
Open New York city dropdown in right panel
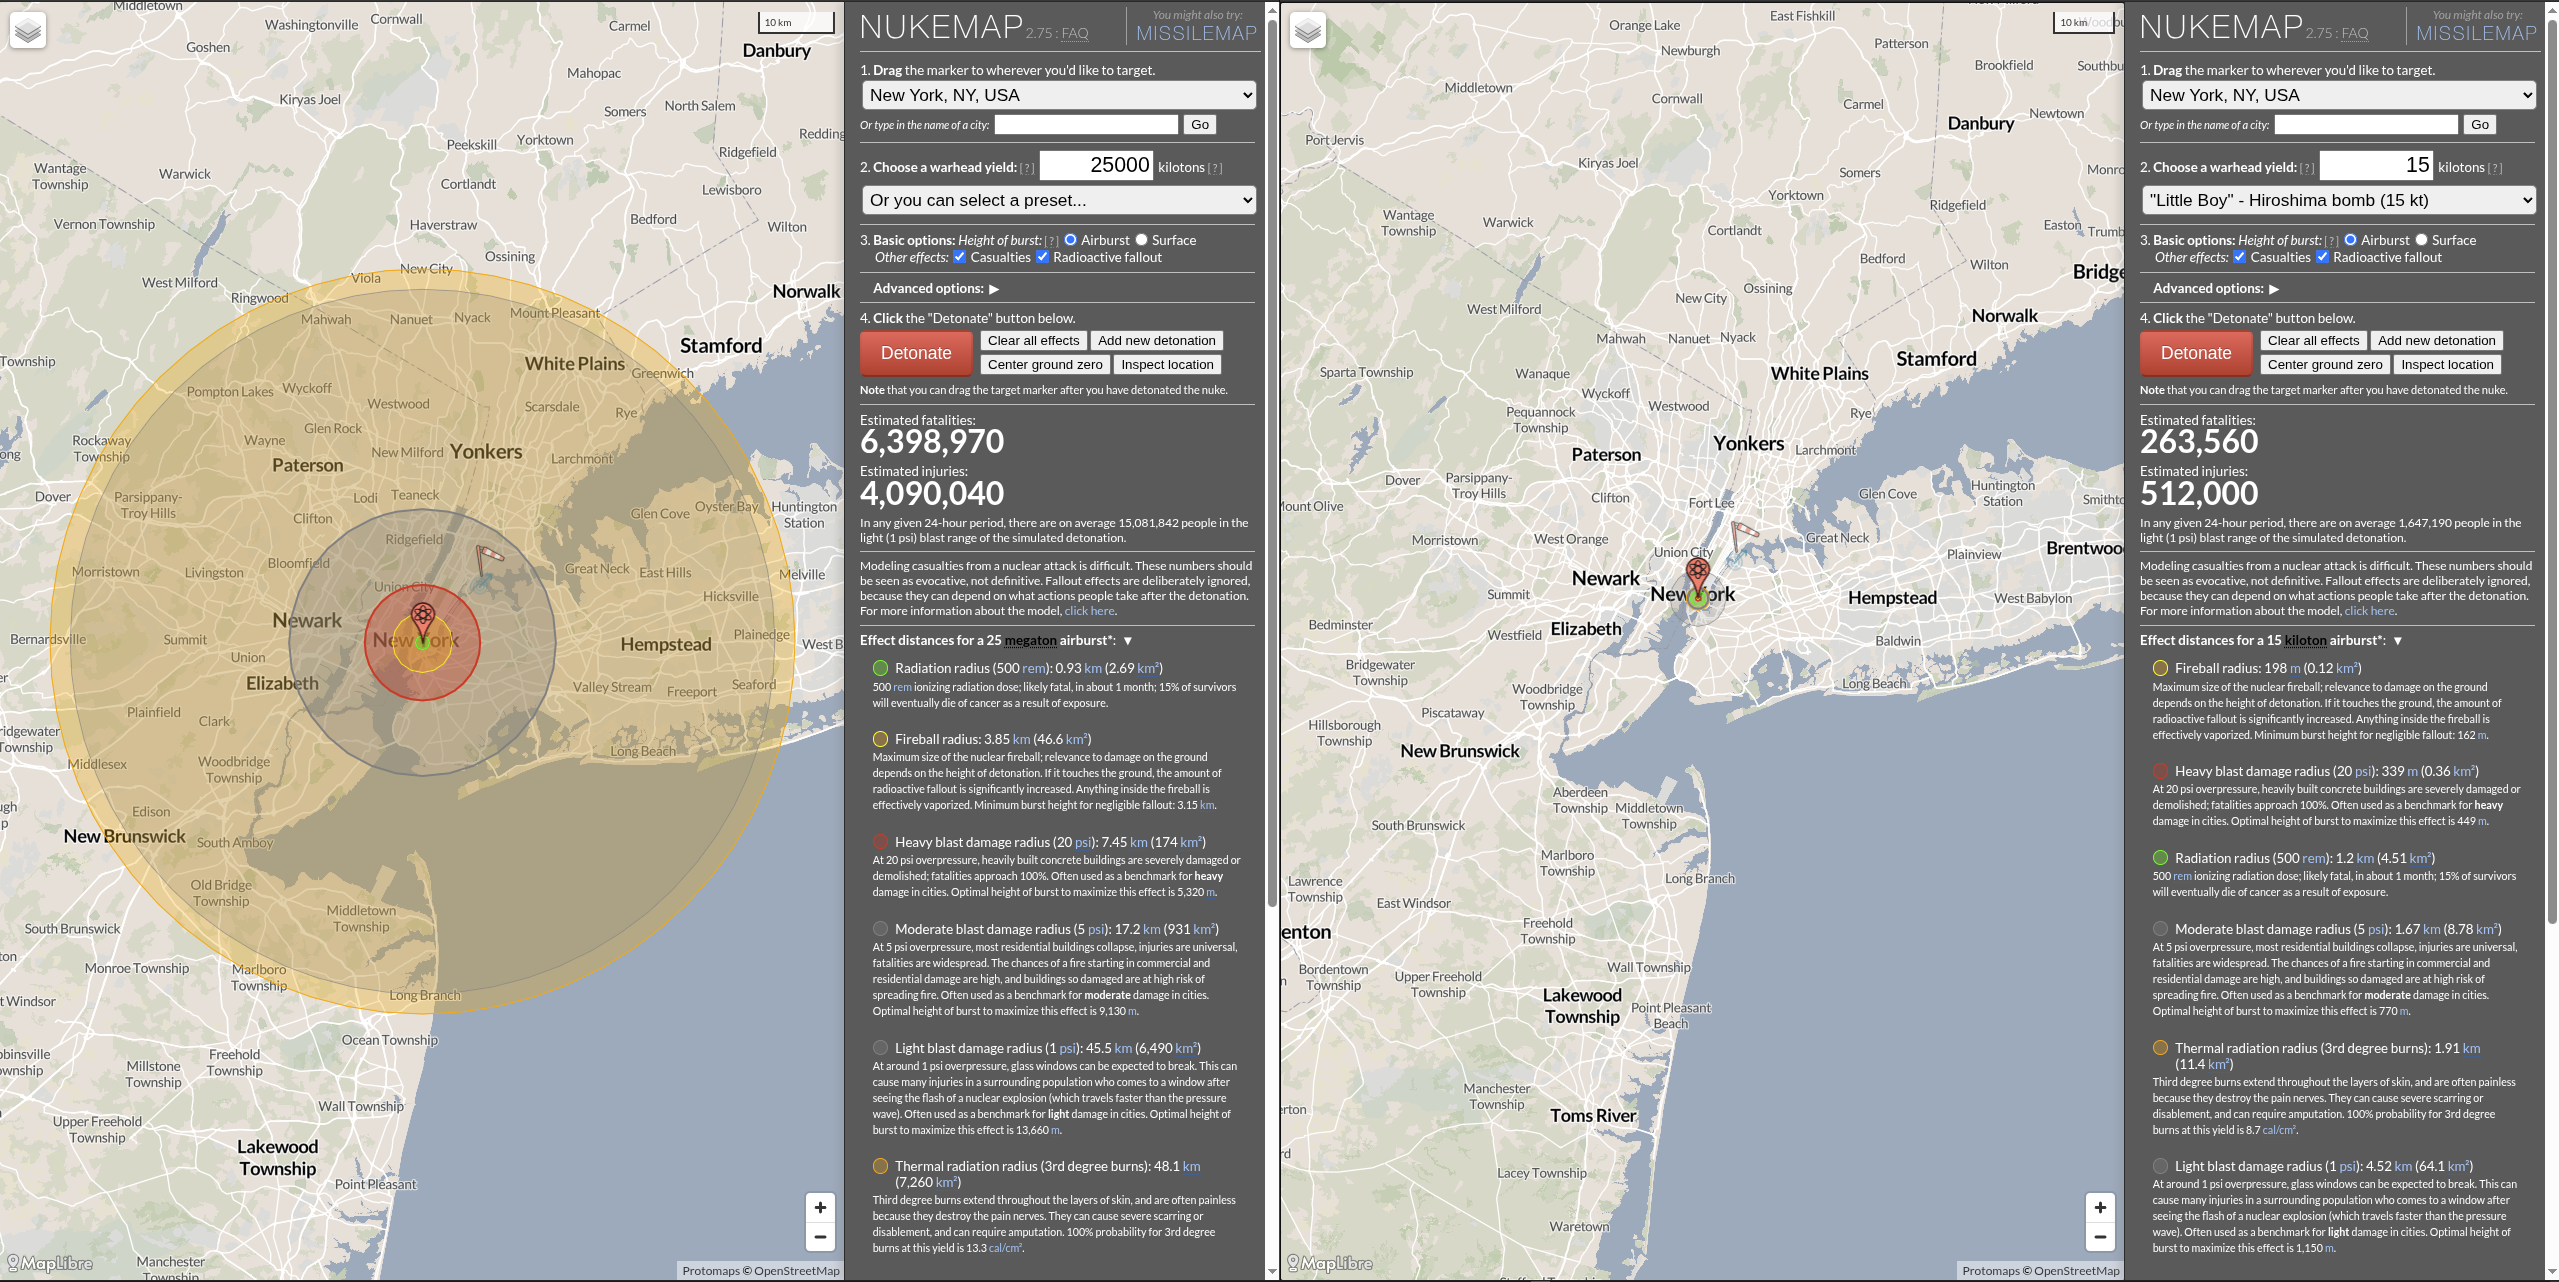(2338, 95)
